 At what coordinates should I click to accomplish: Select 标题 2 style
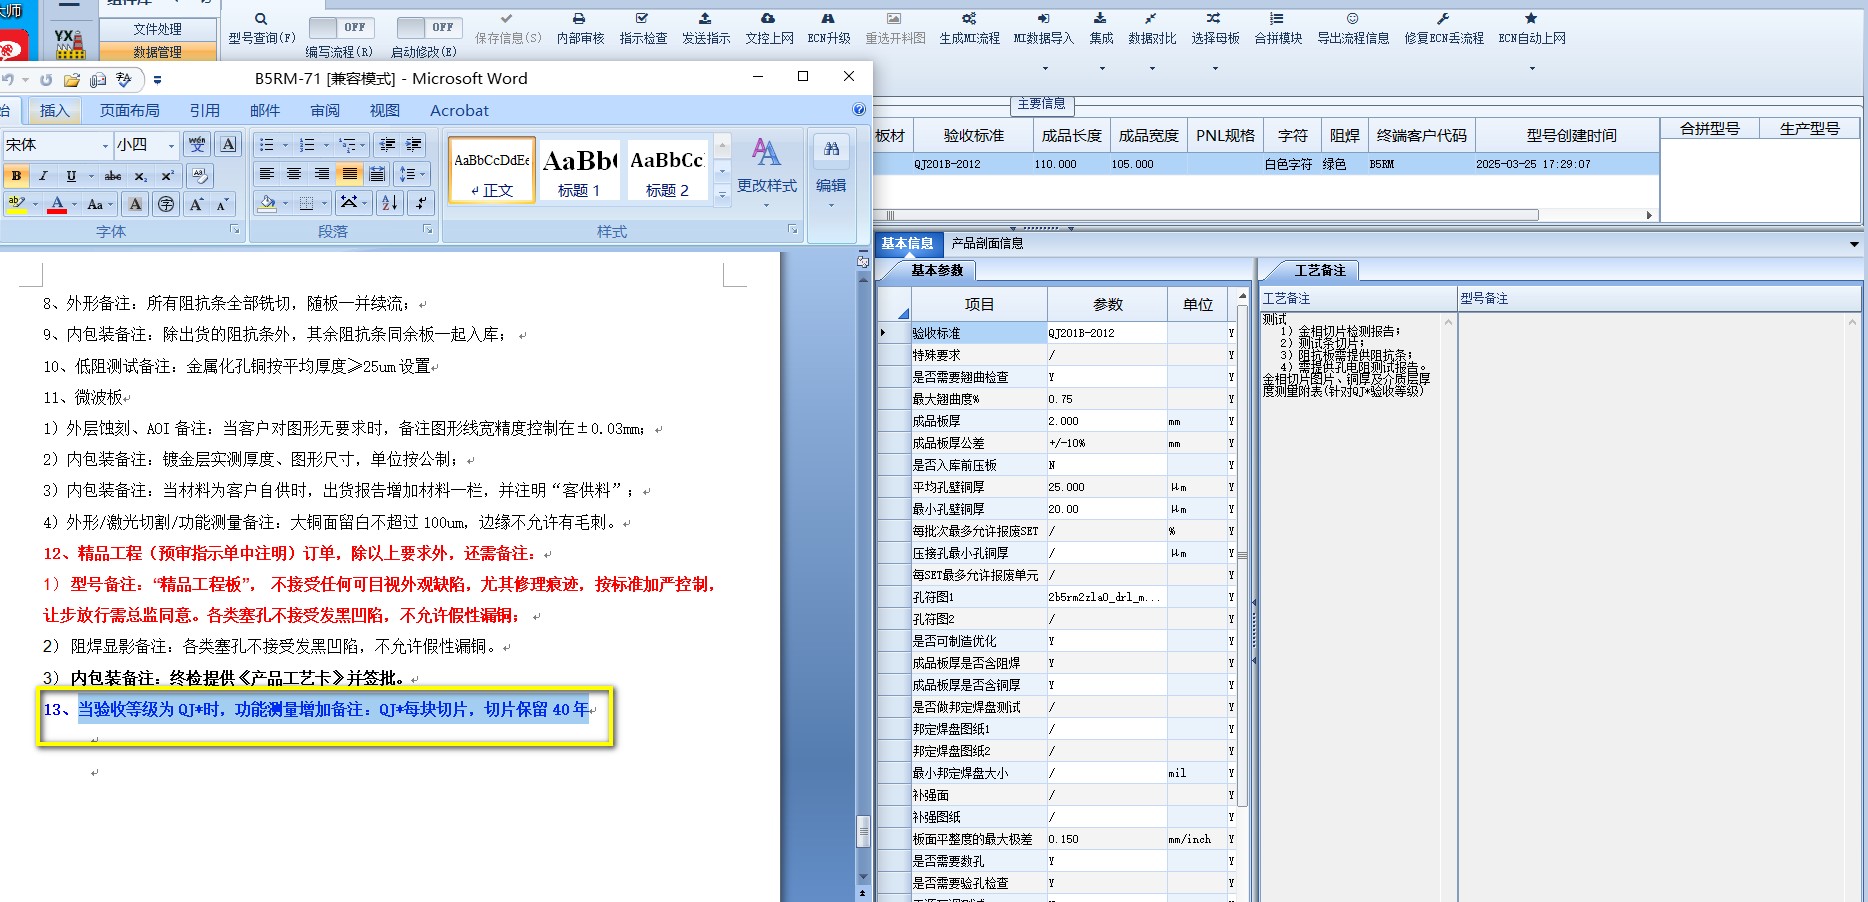pos(667,170)
